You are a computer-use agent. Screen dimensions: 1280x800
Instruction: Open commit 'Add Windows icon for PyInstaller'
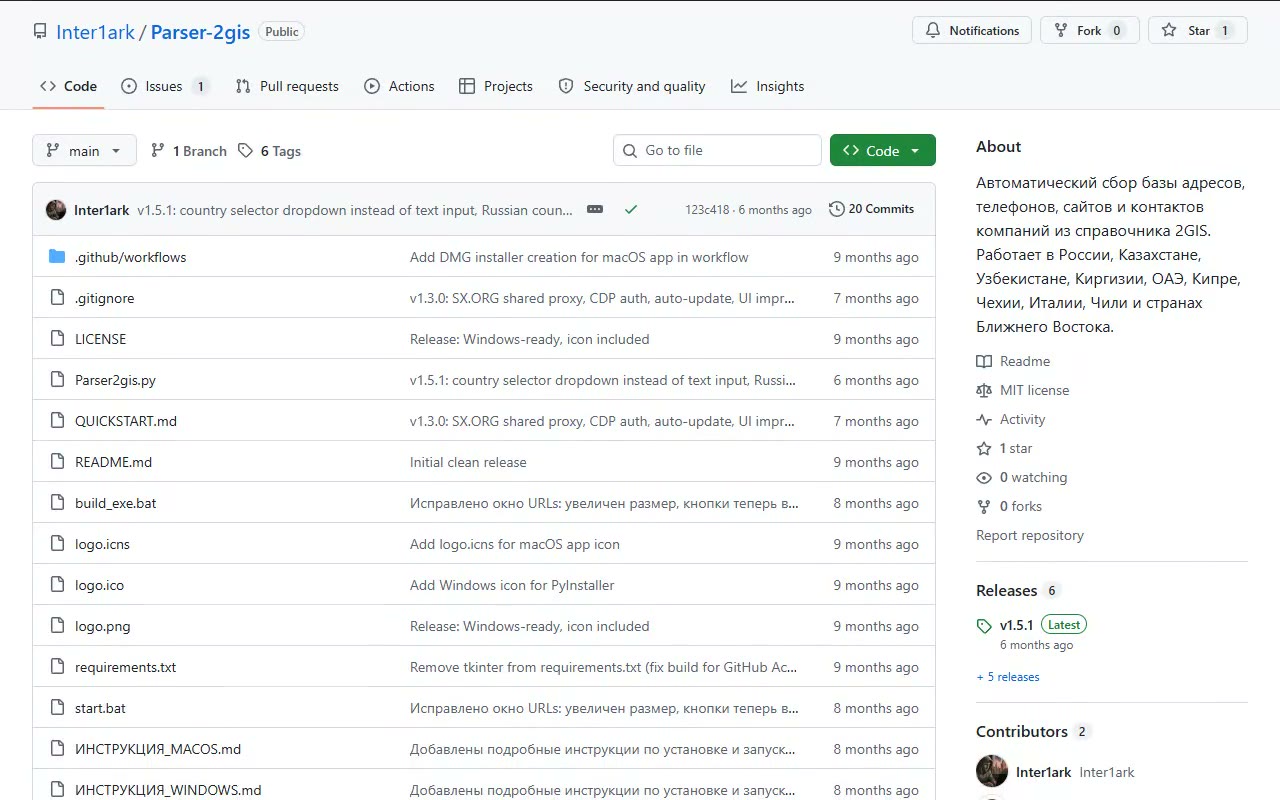tap(512, 585)
